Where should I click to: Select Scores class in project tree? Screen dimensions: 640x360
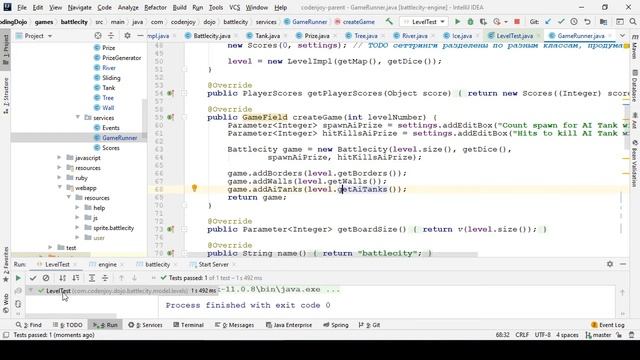[111, 148]
